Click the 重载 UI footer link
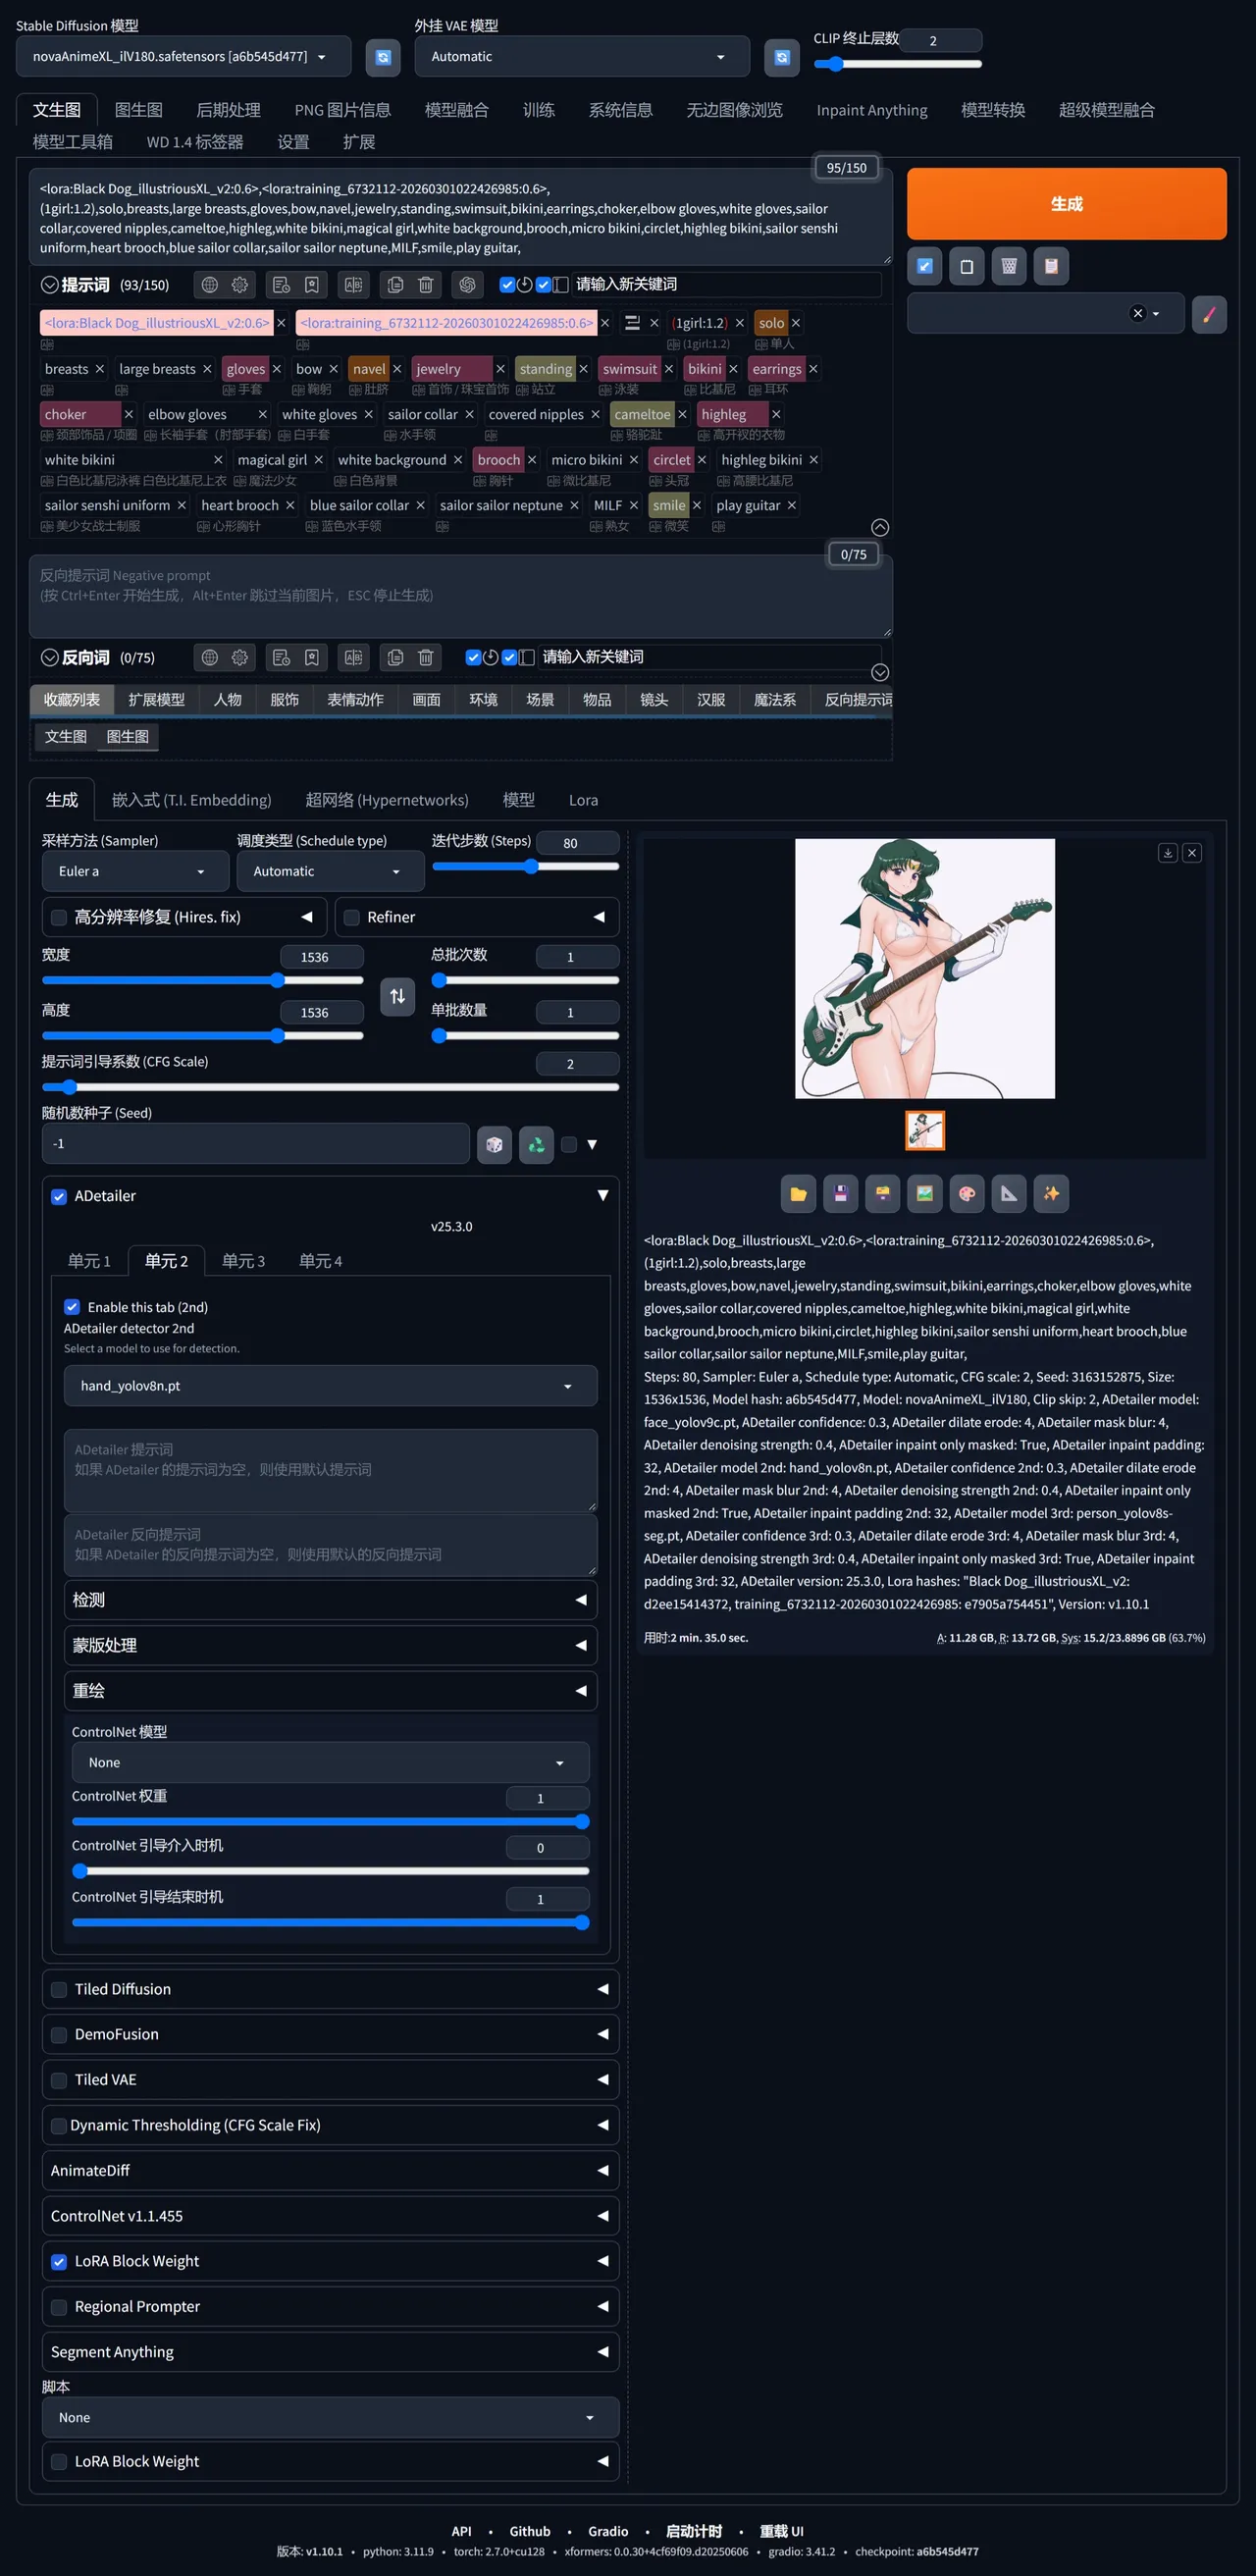Image resolution: width=1256 pixels, height=2576 pixels. [x=781, y=2531]
